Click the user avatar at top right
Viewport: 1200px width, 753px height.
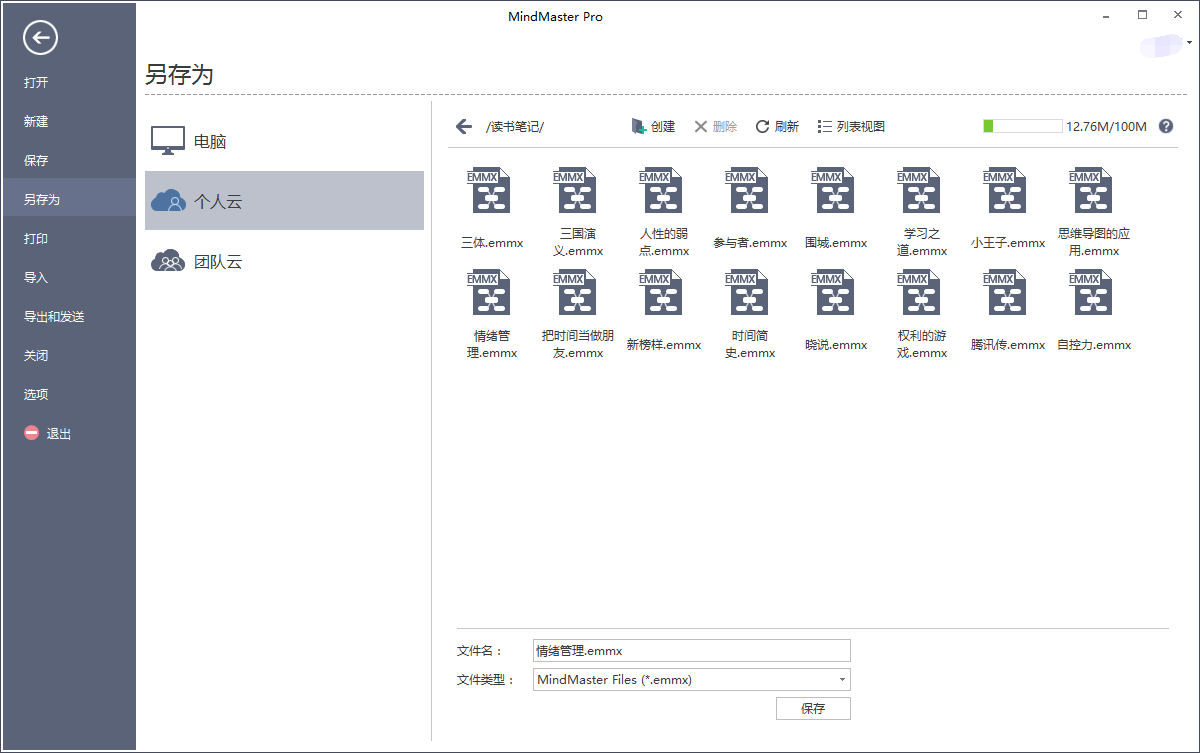tap(1162, 45)
